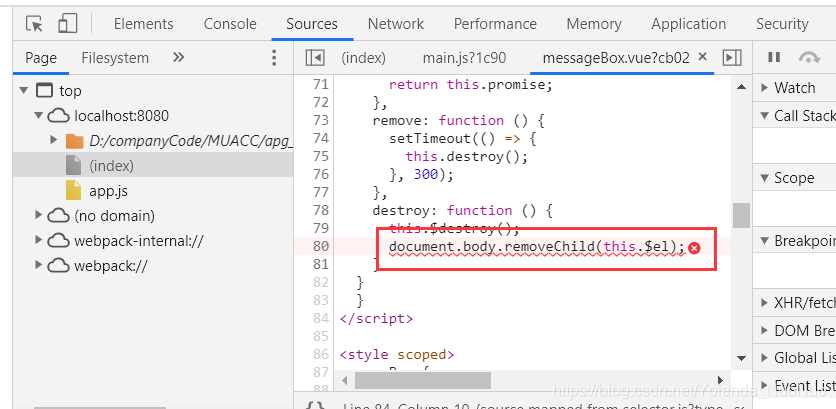Open the Console tab
The image size is (836, 409).
[x=230, y=24]
